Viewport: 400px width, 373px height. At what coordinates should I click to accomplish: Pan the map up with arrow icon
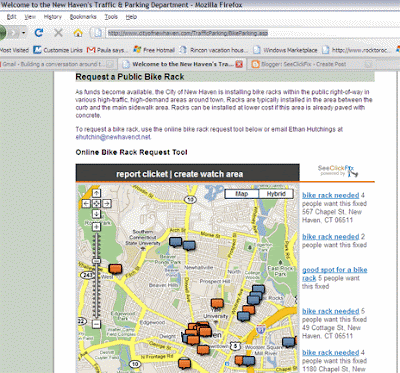click(96, 193)
